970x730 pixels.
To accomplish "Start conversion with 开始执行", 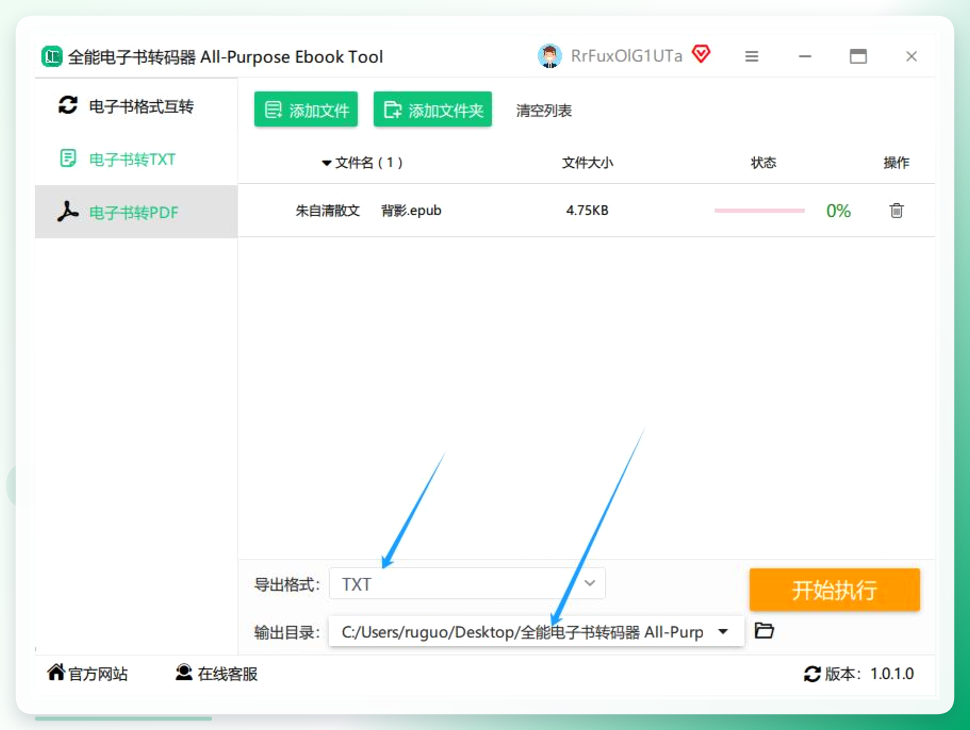I will 835,590.
